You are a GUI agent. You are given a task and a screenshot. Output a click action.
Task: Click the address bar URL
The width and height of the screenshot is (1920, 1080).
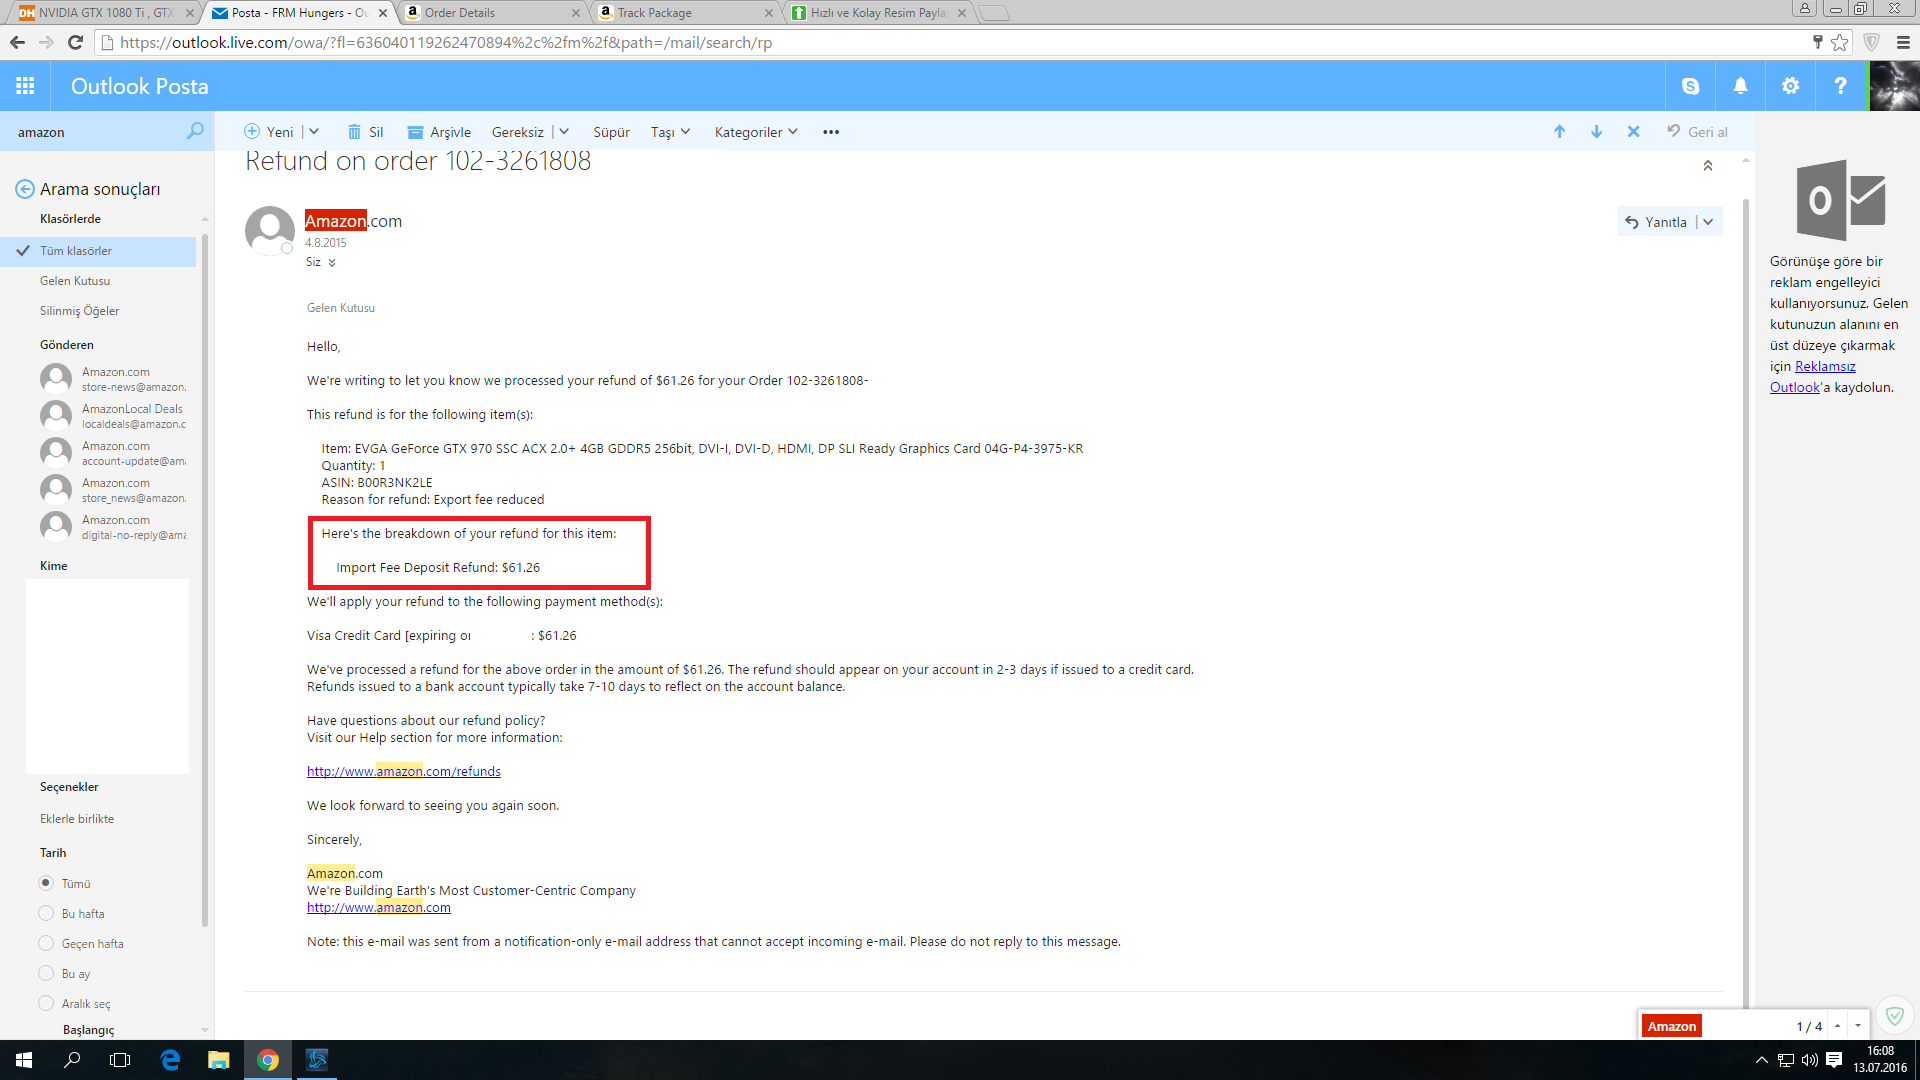tap(446, 42)
